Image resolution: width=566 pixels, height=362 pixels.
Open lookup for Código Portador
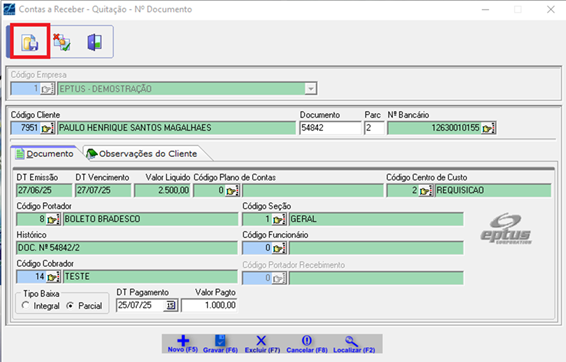tap(53, 219)
